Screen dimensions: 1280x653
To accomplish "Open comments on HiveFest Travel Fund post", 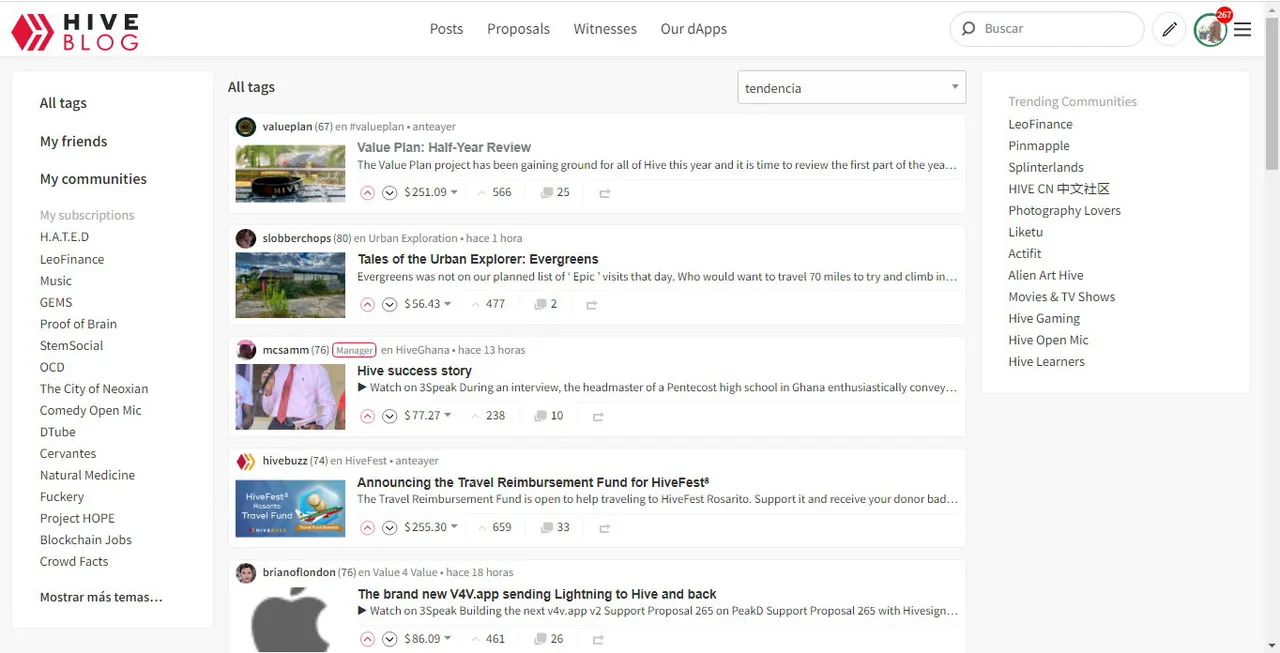I will [555, 527].
